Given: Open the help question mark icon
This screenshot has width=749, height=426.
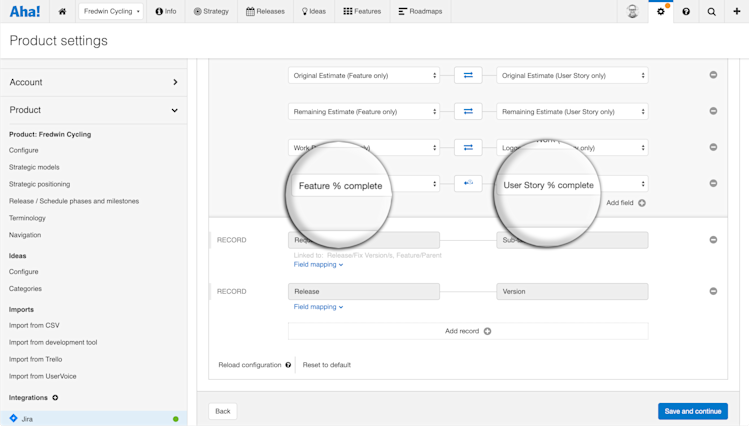Looking at the screenshot, I should 686,11.
